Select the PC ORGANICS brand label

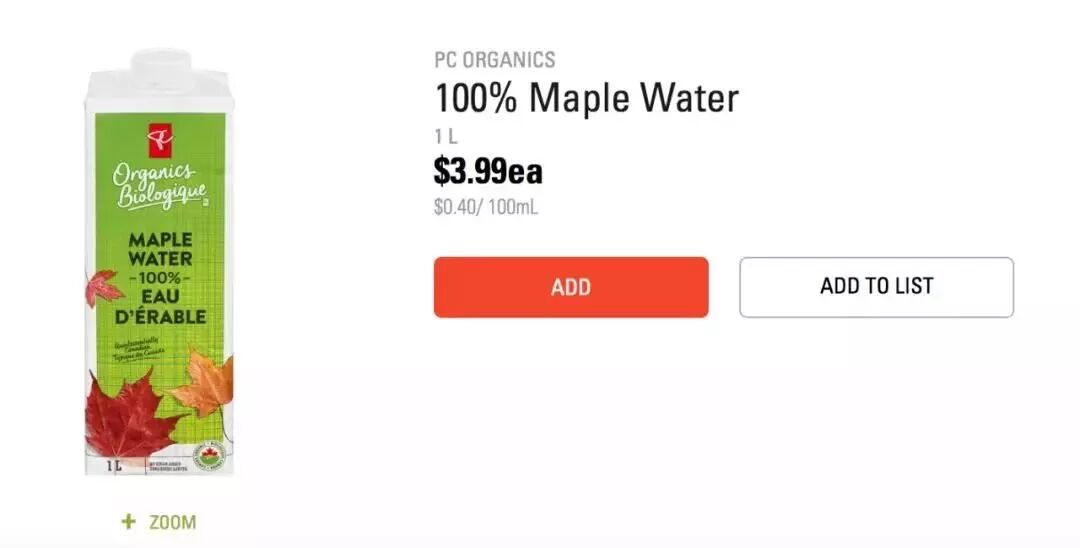(x=494, y=60)
